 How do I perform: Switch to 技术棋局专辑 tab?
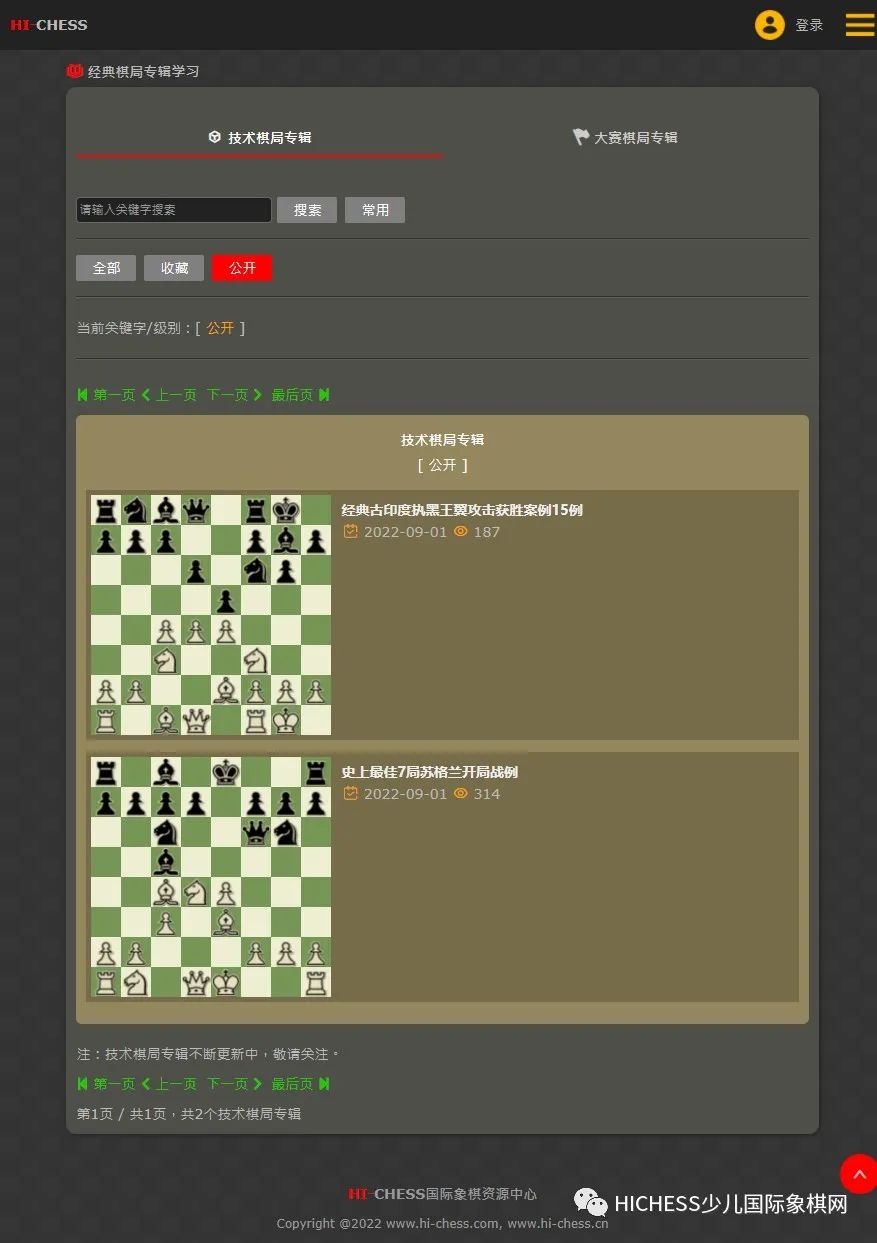260,138
